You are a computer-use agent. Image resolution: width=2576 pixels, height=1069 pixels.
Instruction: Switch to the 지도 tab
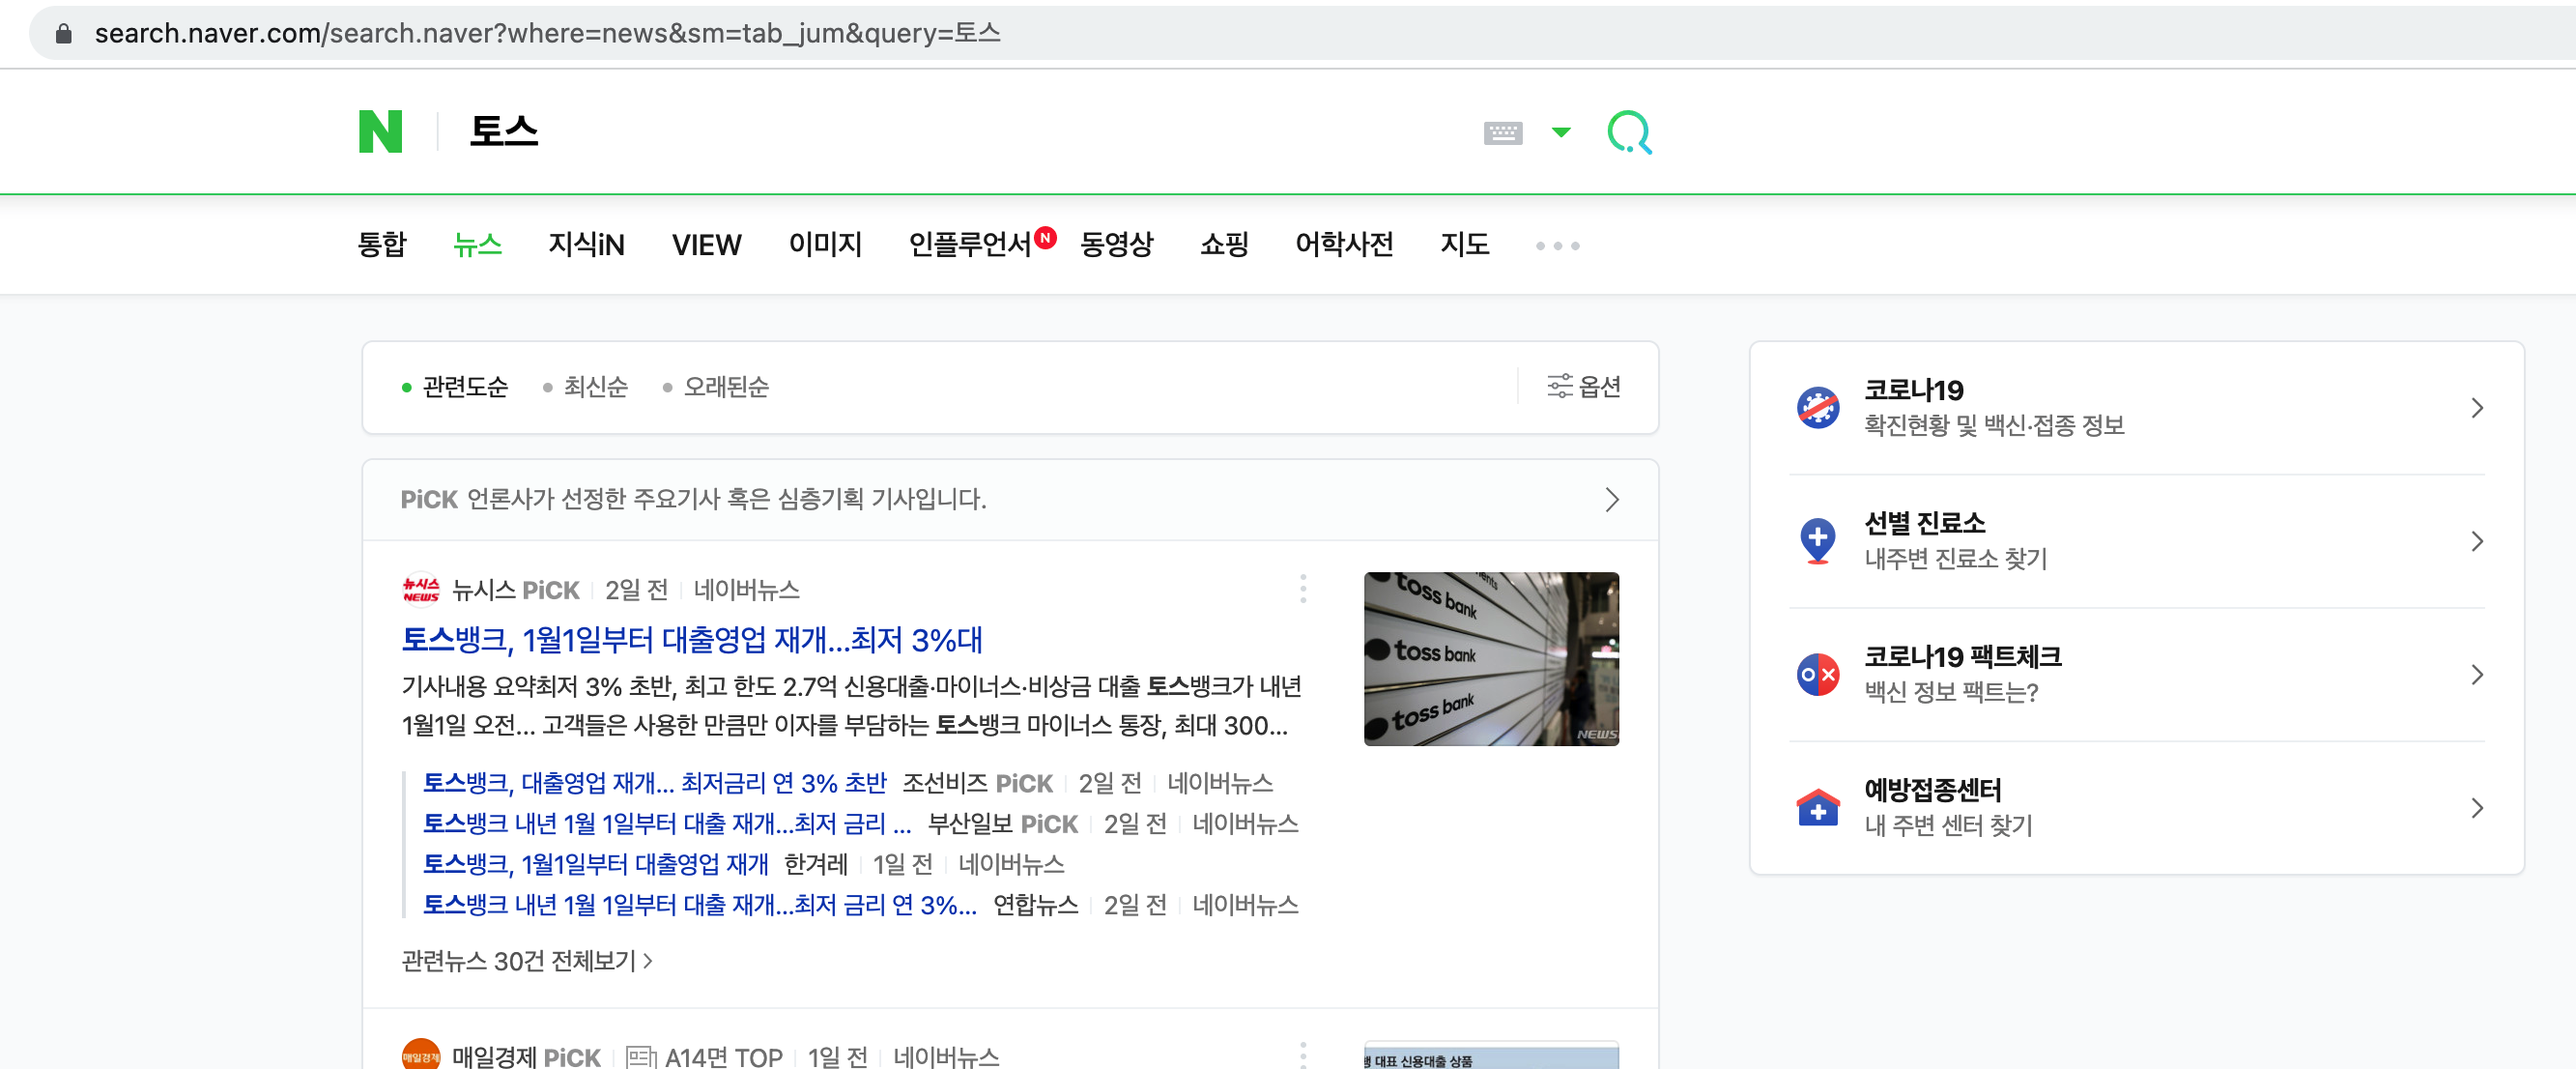pyautogui.click(x=1464, y=244)
